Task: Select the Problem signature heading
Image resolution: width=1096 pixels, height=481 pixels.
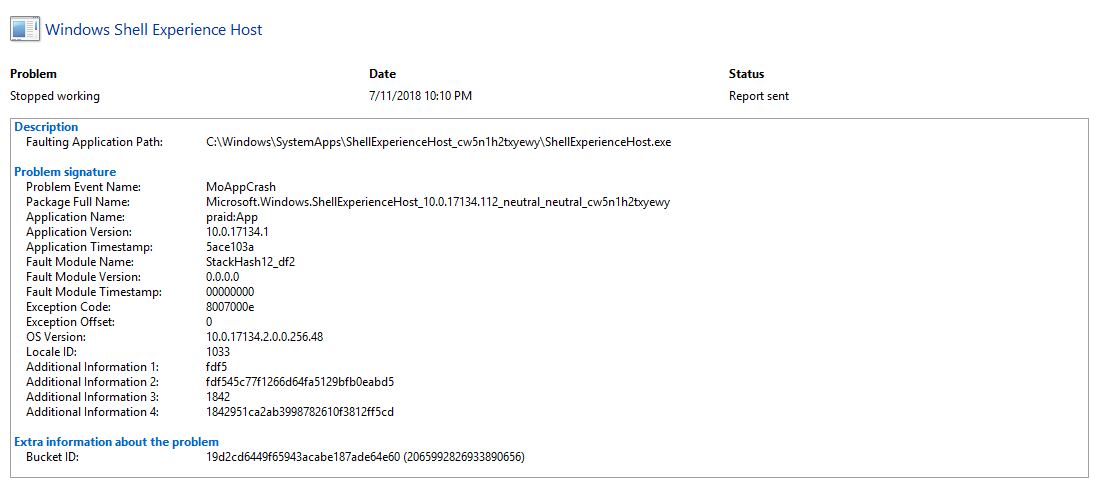Action: point(65,172)
